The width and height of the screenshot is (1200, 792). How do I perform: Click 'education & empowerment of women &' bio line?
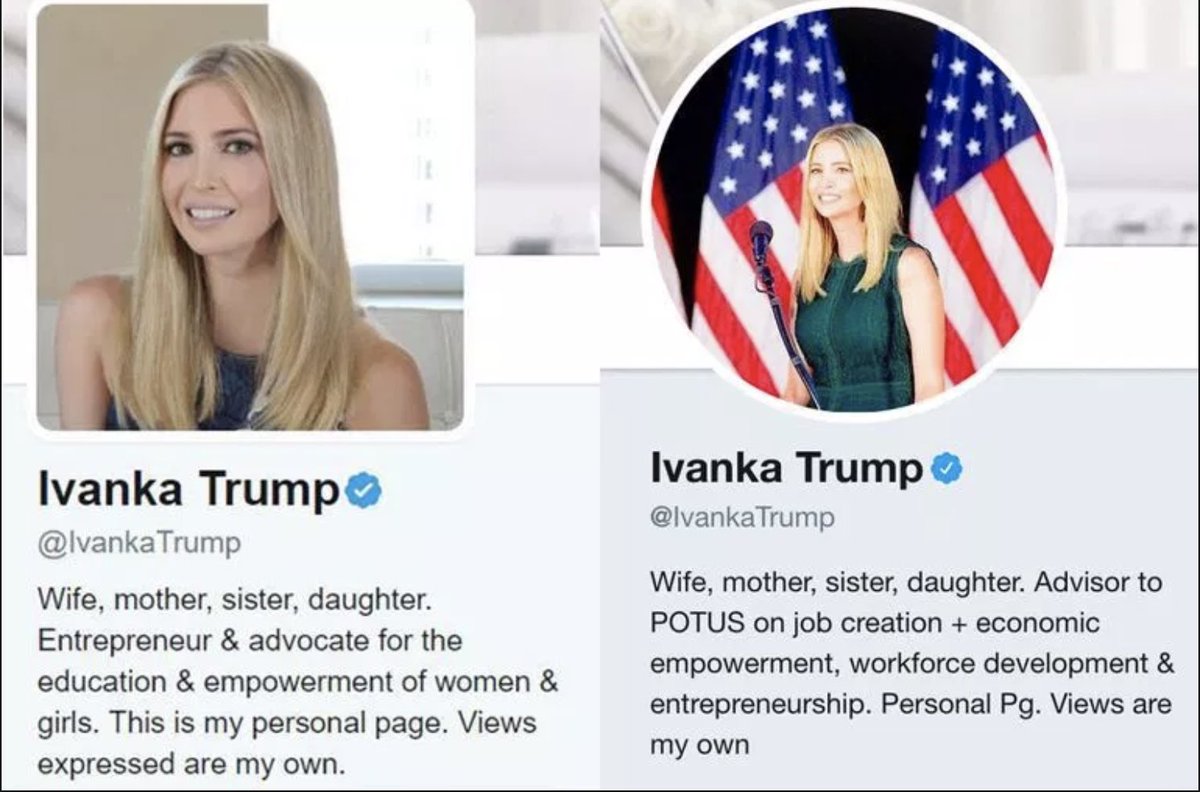(x=297, y=681)
